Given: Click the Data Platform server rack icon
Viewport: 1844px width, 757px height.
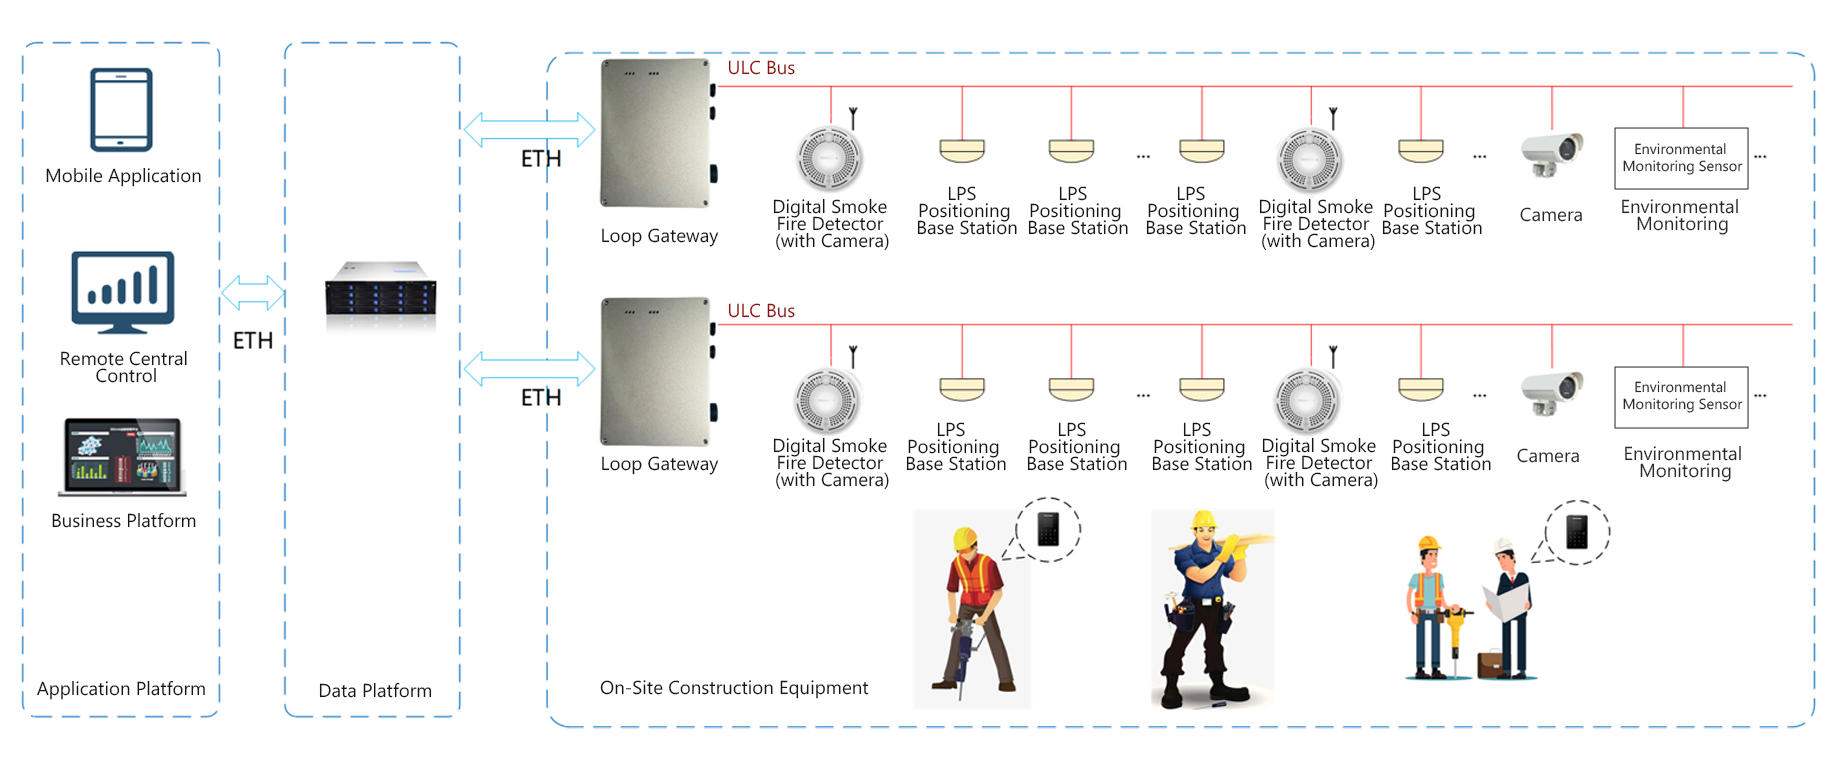Looking at the screenshot, I should [x=381, y=294].
